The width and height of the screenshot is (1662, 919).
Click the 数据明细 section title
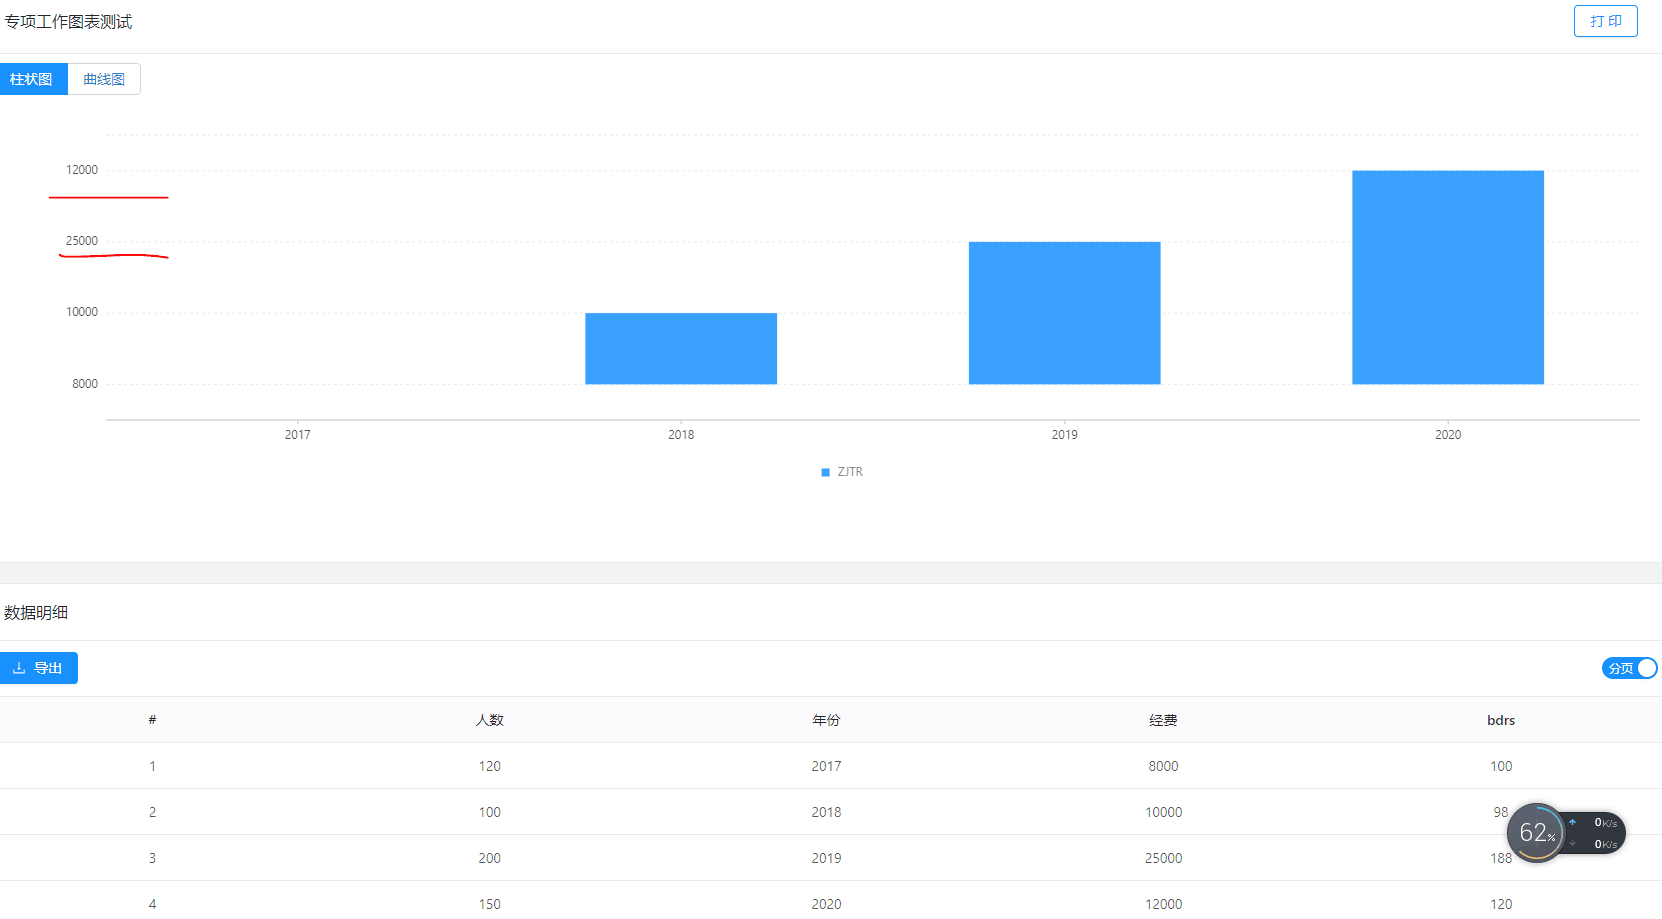36,613
